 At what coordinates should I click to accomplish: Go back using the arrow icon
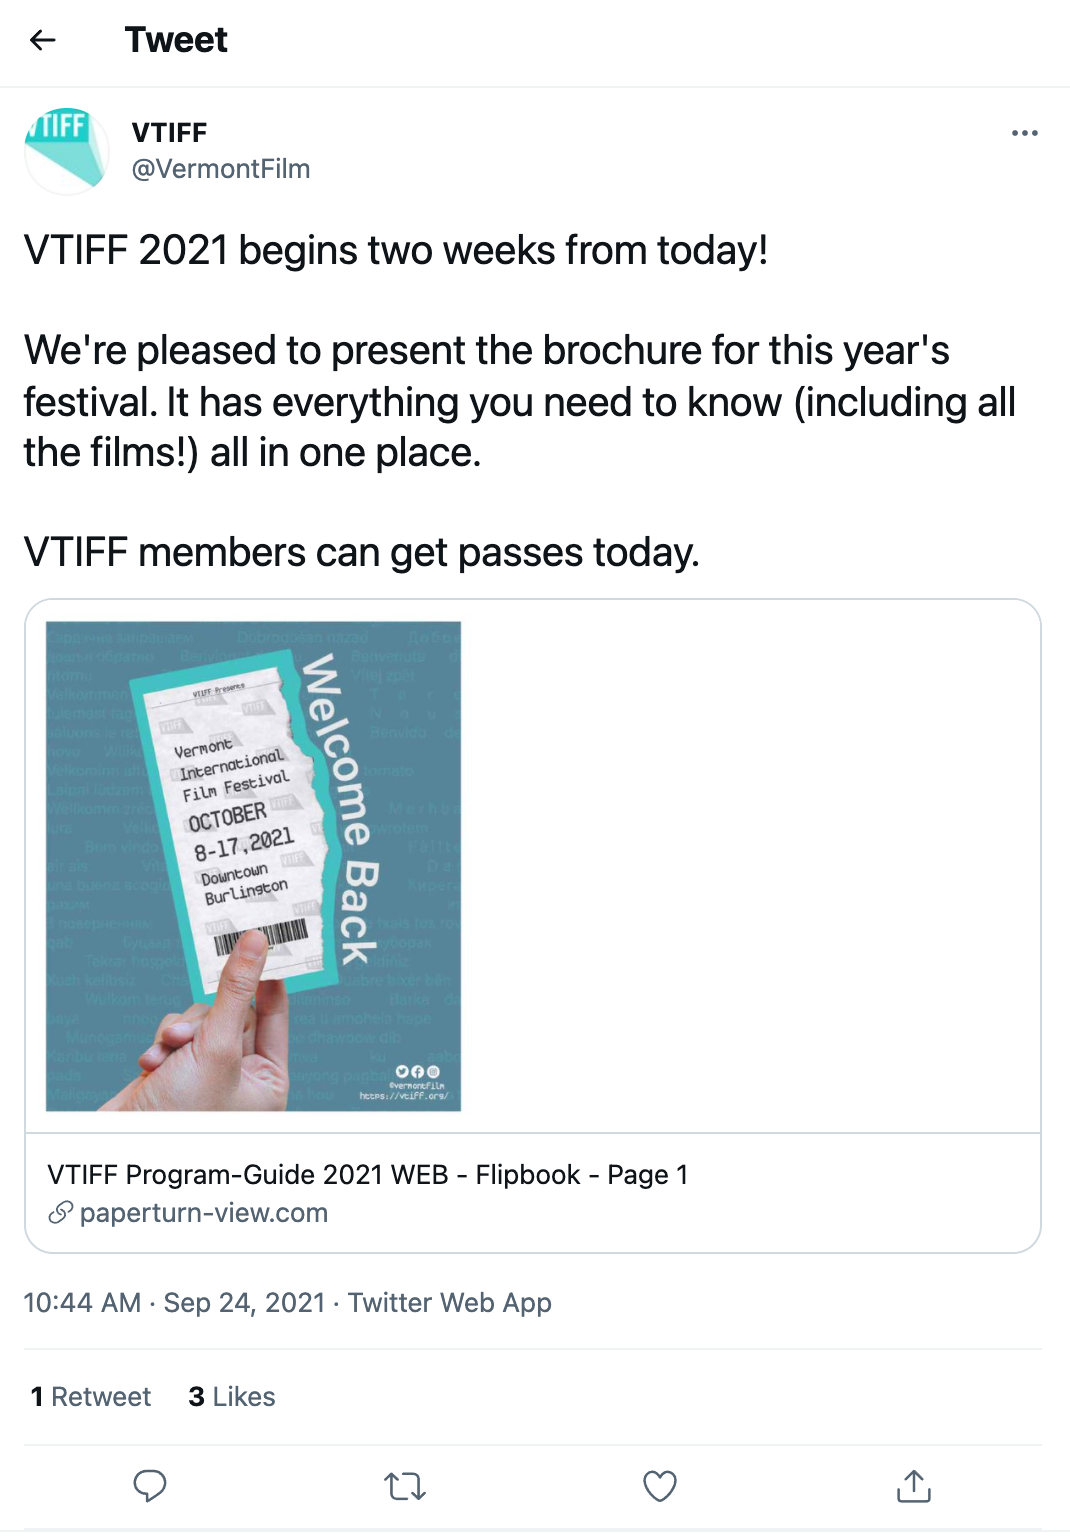[42, 40]
